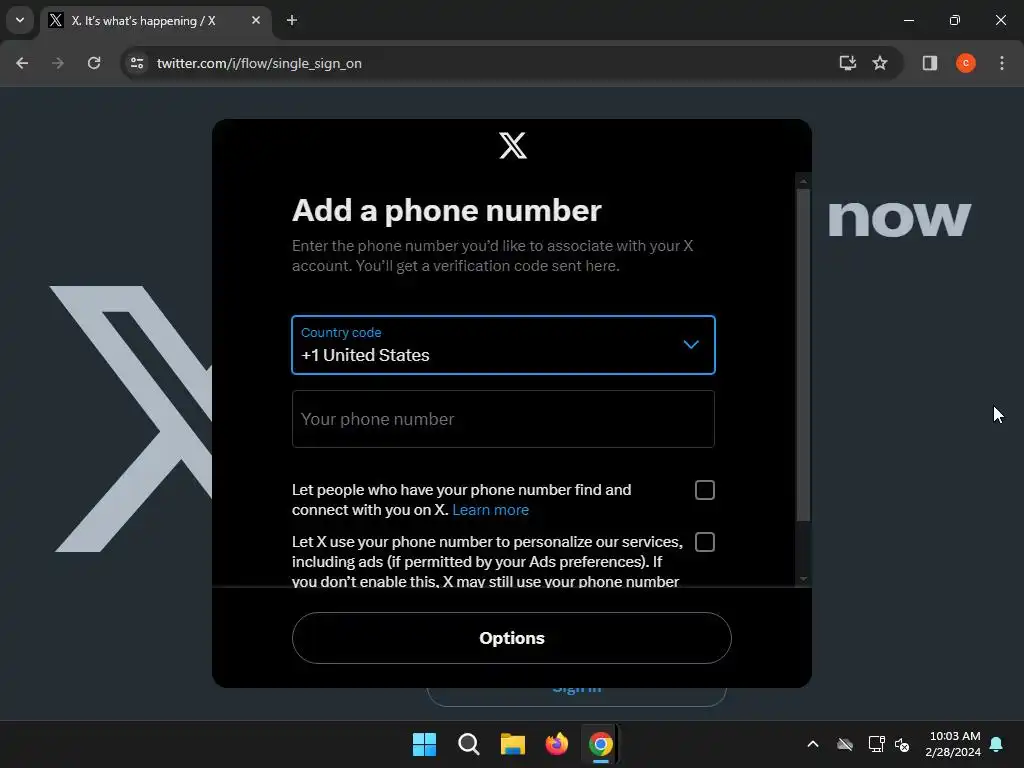
Task: Open the Learn more link
Action: [490, 510]
